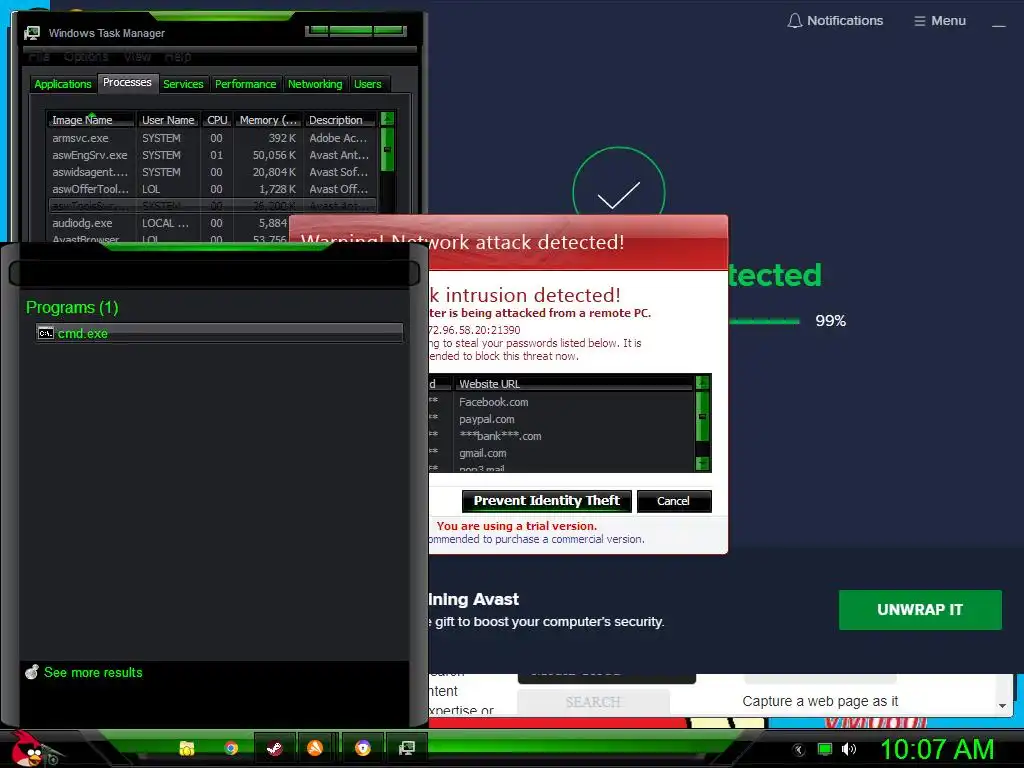Click the Task Manager process list scrollbar
This screenshot has height=768, width=1024.
click(x=387, y=150)
